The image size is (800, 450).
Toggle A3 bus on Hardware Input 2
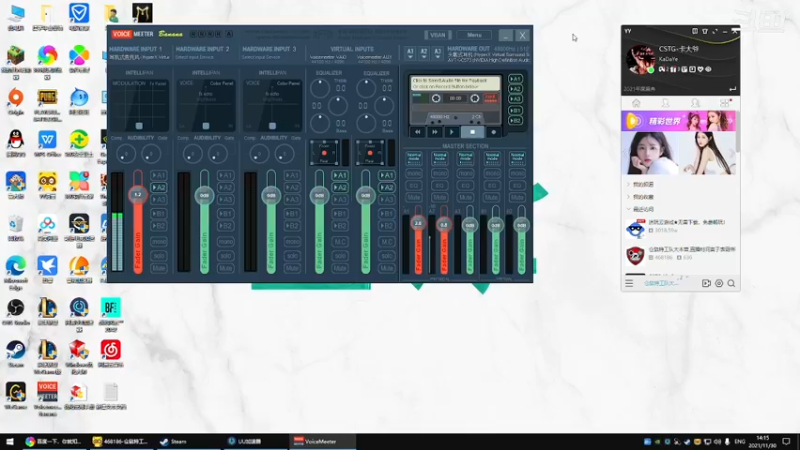(x=226, y=199)
